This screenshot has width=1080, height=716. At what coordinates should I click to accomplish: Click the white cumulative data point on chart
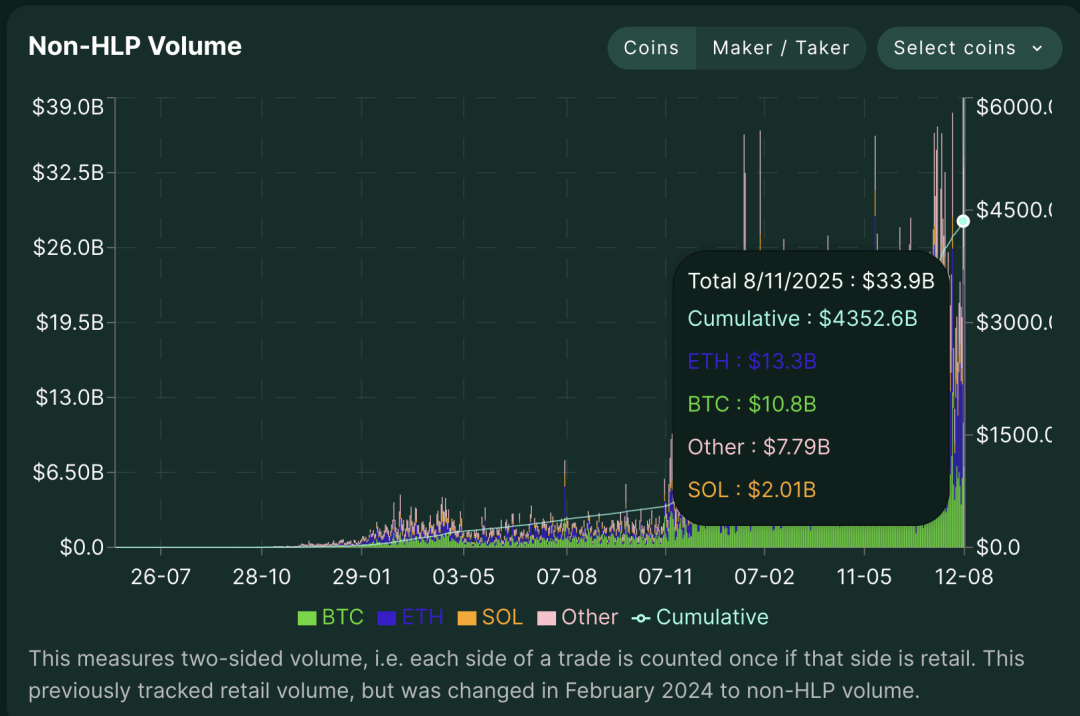point(963,221)
